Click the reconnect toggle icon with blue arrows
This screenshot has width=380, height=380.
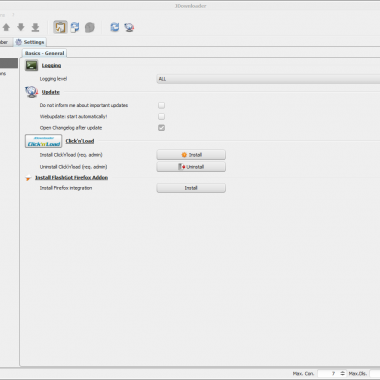click(x=75, y=27)
